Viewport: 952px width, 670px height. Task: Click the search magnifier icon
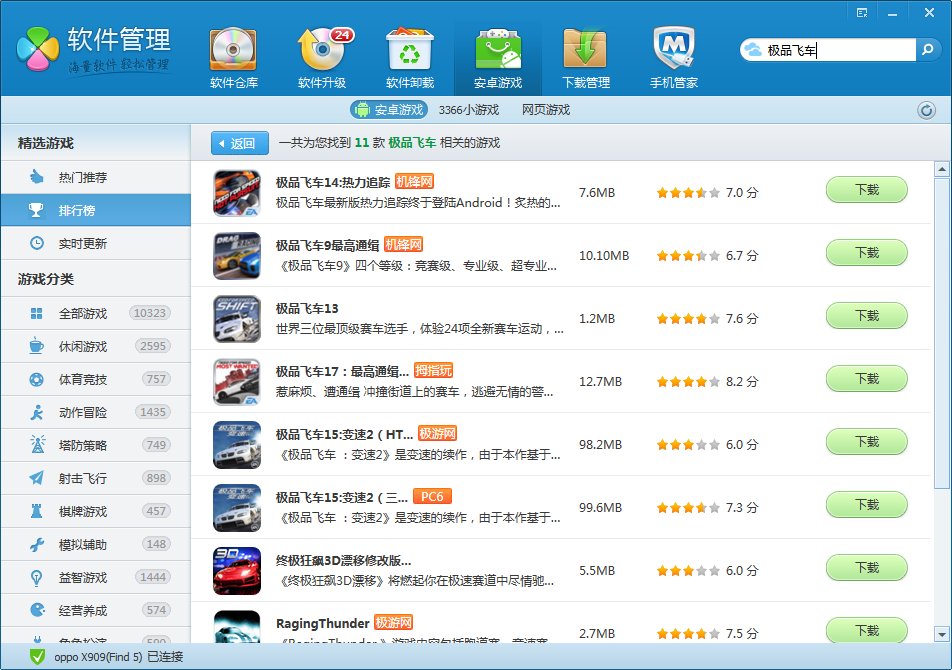[x=929, y=50]
